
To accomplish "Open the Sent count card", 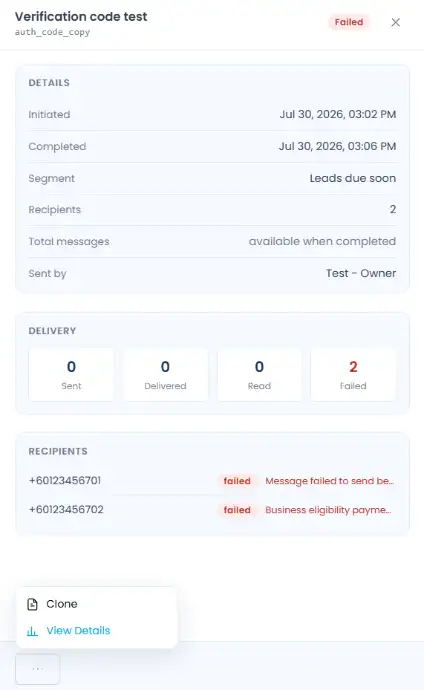I will pyautogui.click(x=71, y=374).
